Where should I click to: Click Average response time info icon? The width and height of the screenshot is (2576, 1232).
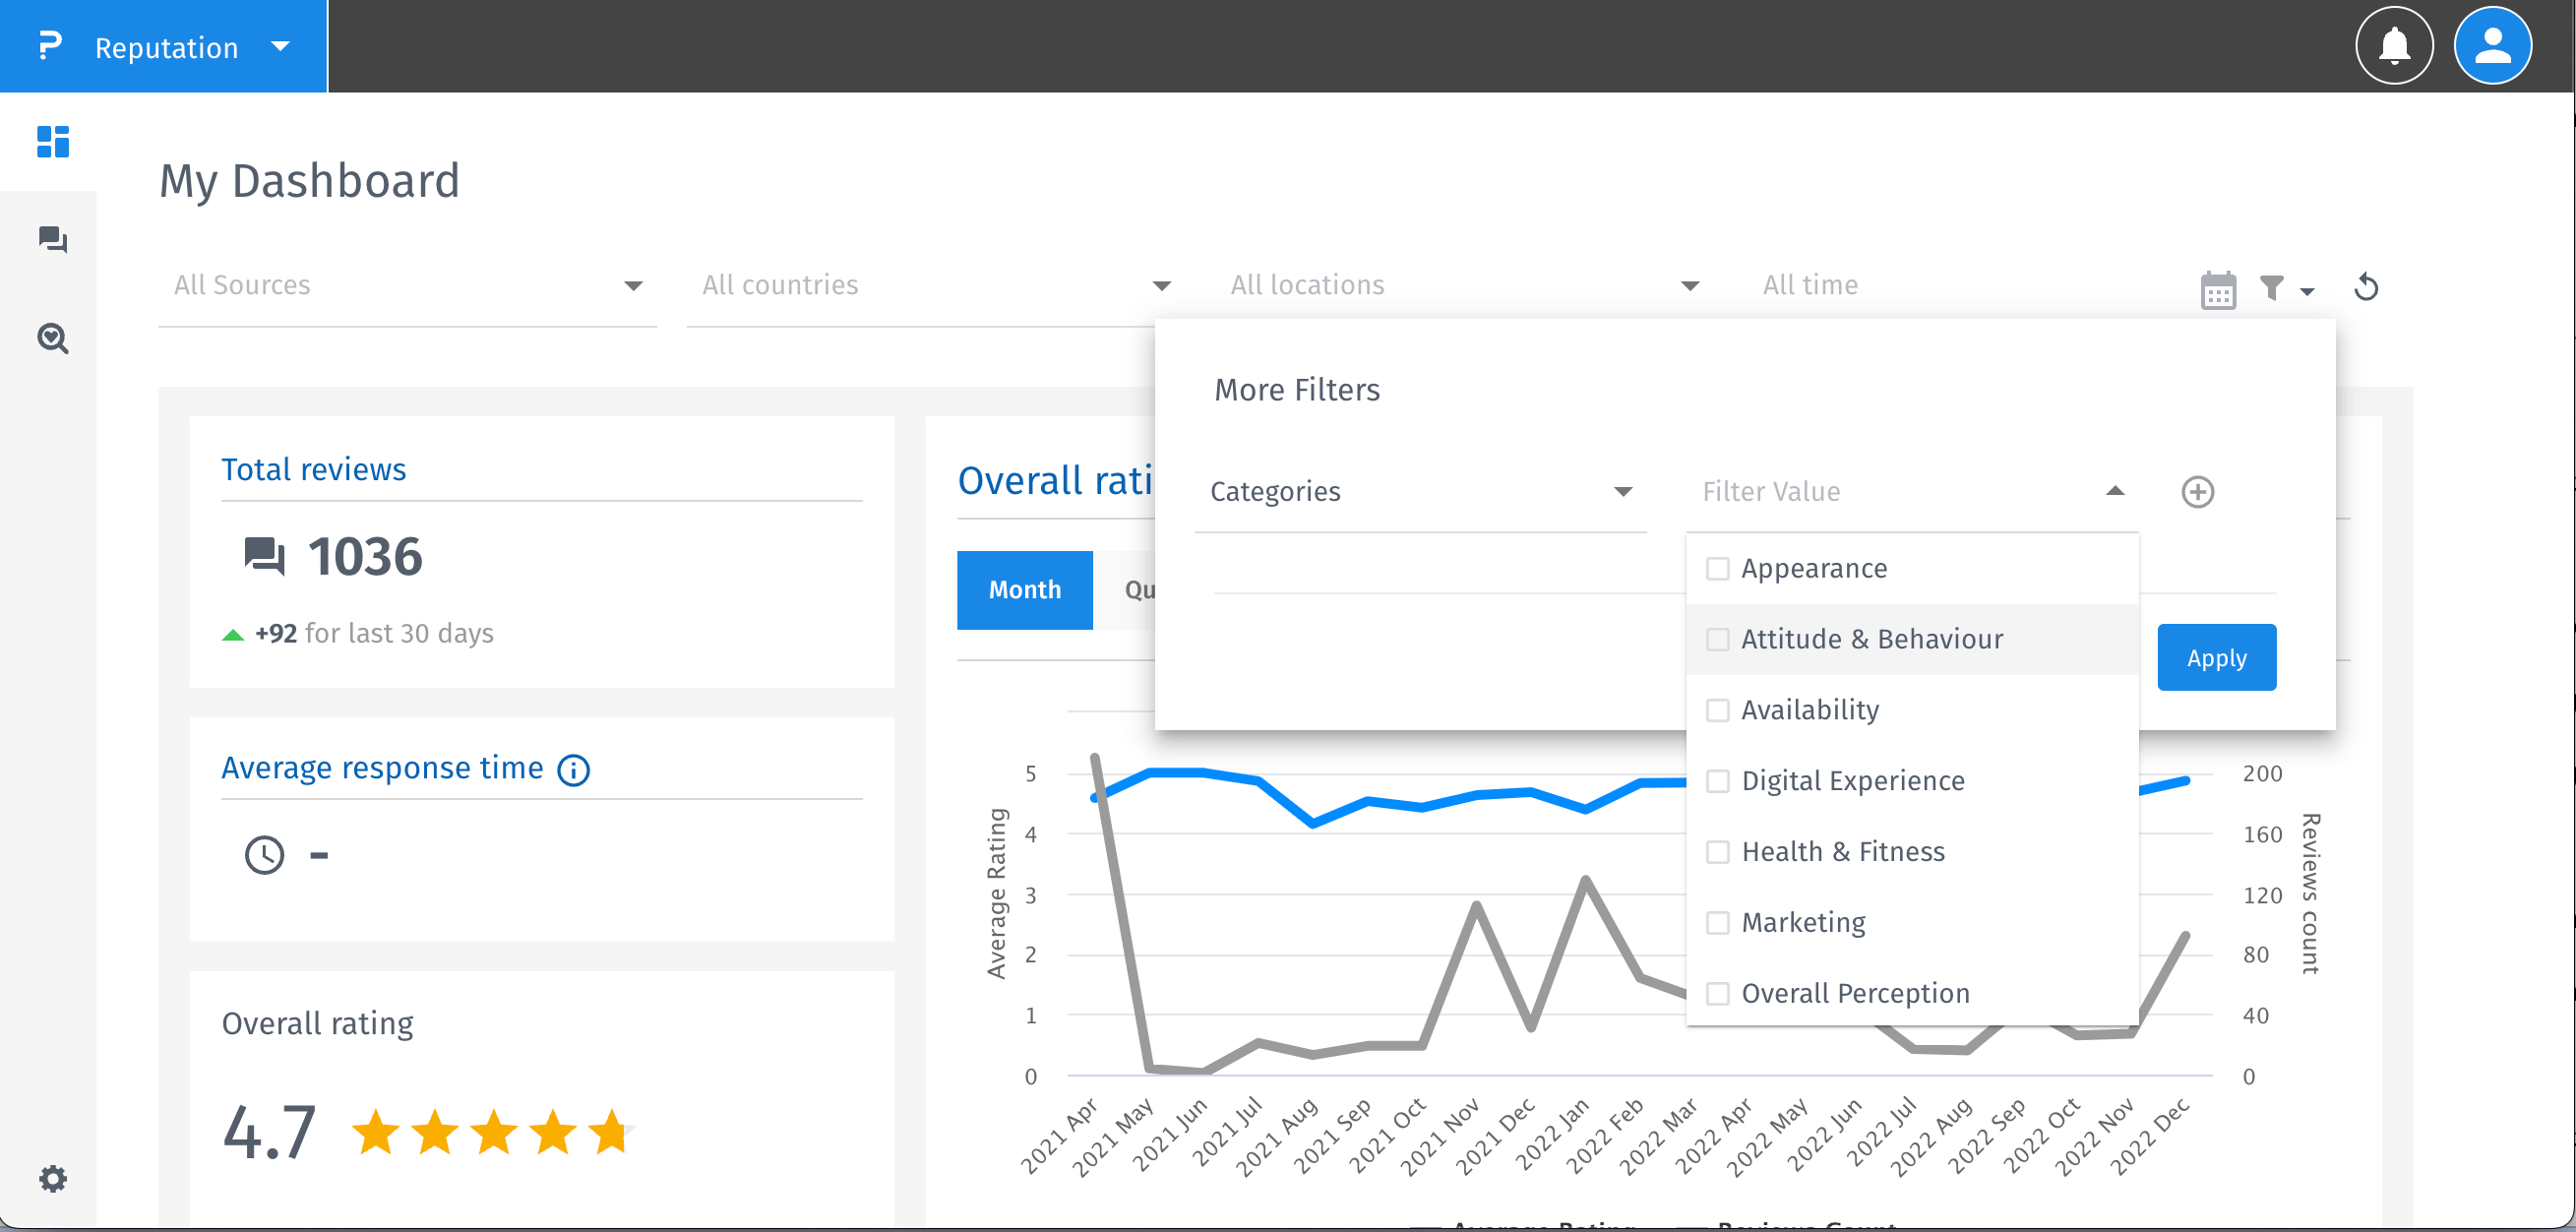pyautogui.click(x=573, y=770)
